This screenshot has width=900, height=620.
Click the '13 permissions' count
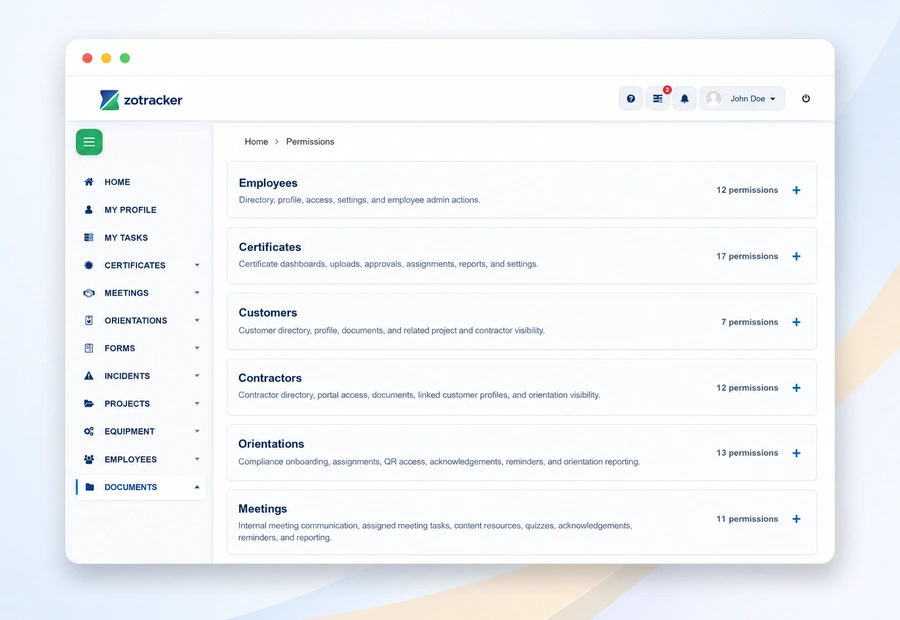click(x=747, y=453)
